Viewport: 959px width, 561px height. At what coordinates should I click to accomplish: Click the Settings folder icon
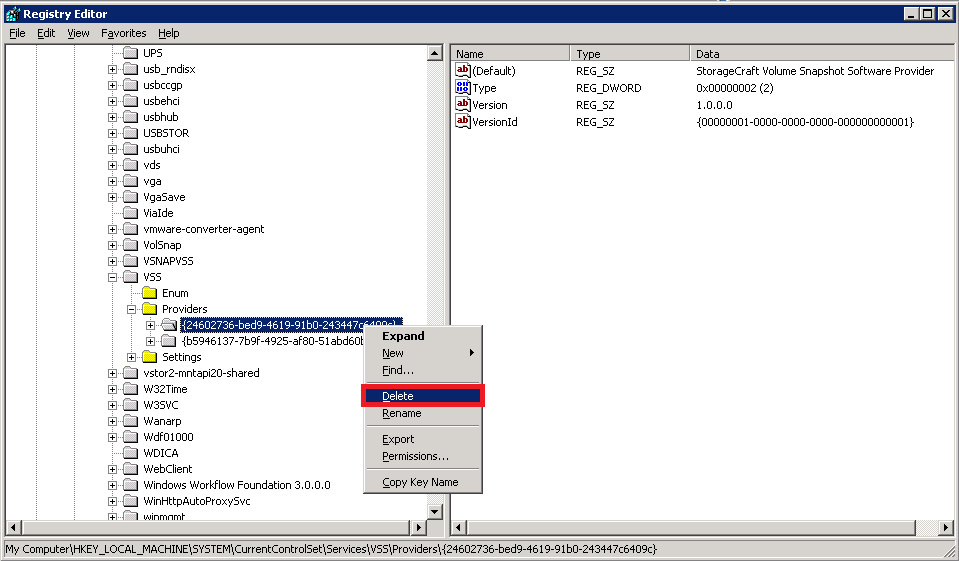pyautogui.click(x=149, y=357)
